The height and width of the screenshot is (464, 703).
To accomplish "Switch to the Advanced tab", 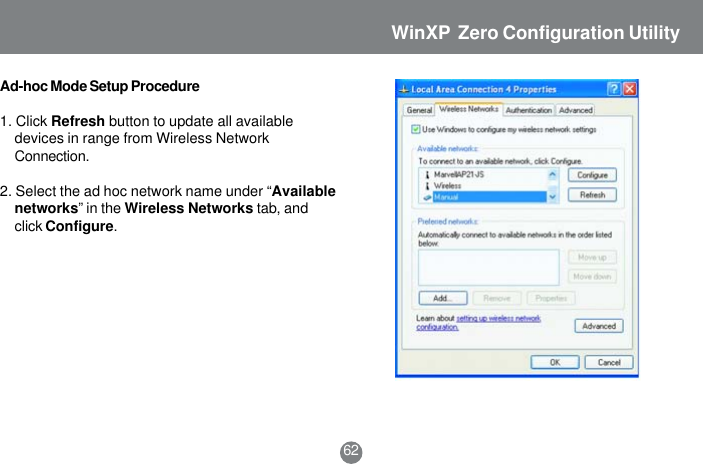I will click(x=575, y=110).
